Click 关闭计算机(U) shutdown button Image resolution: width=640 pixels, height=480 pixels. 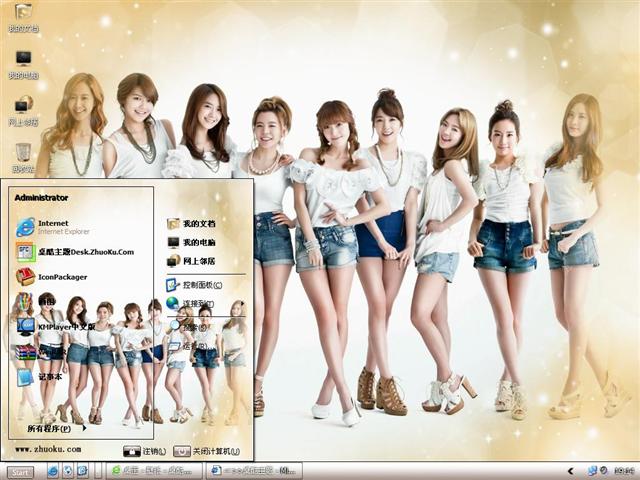tap(207, 451)
